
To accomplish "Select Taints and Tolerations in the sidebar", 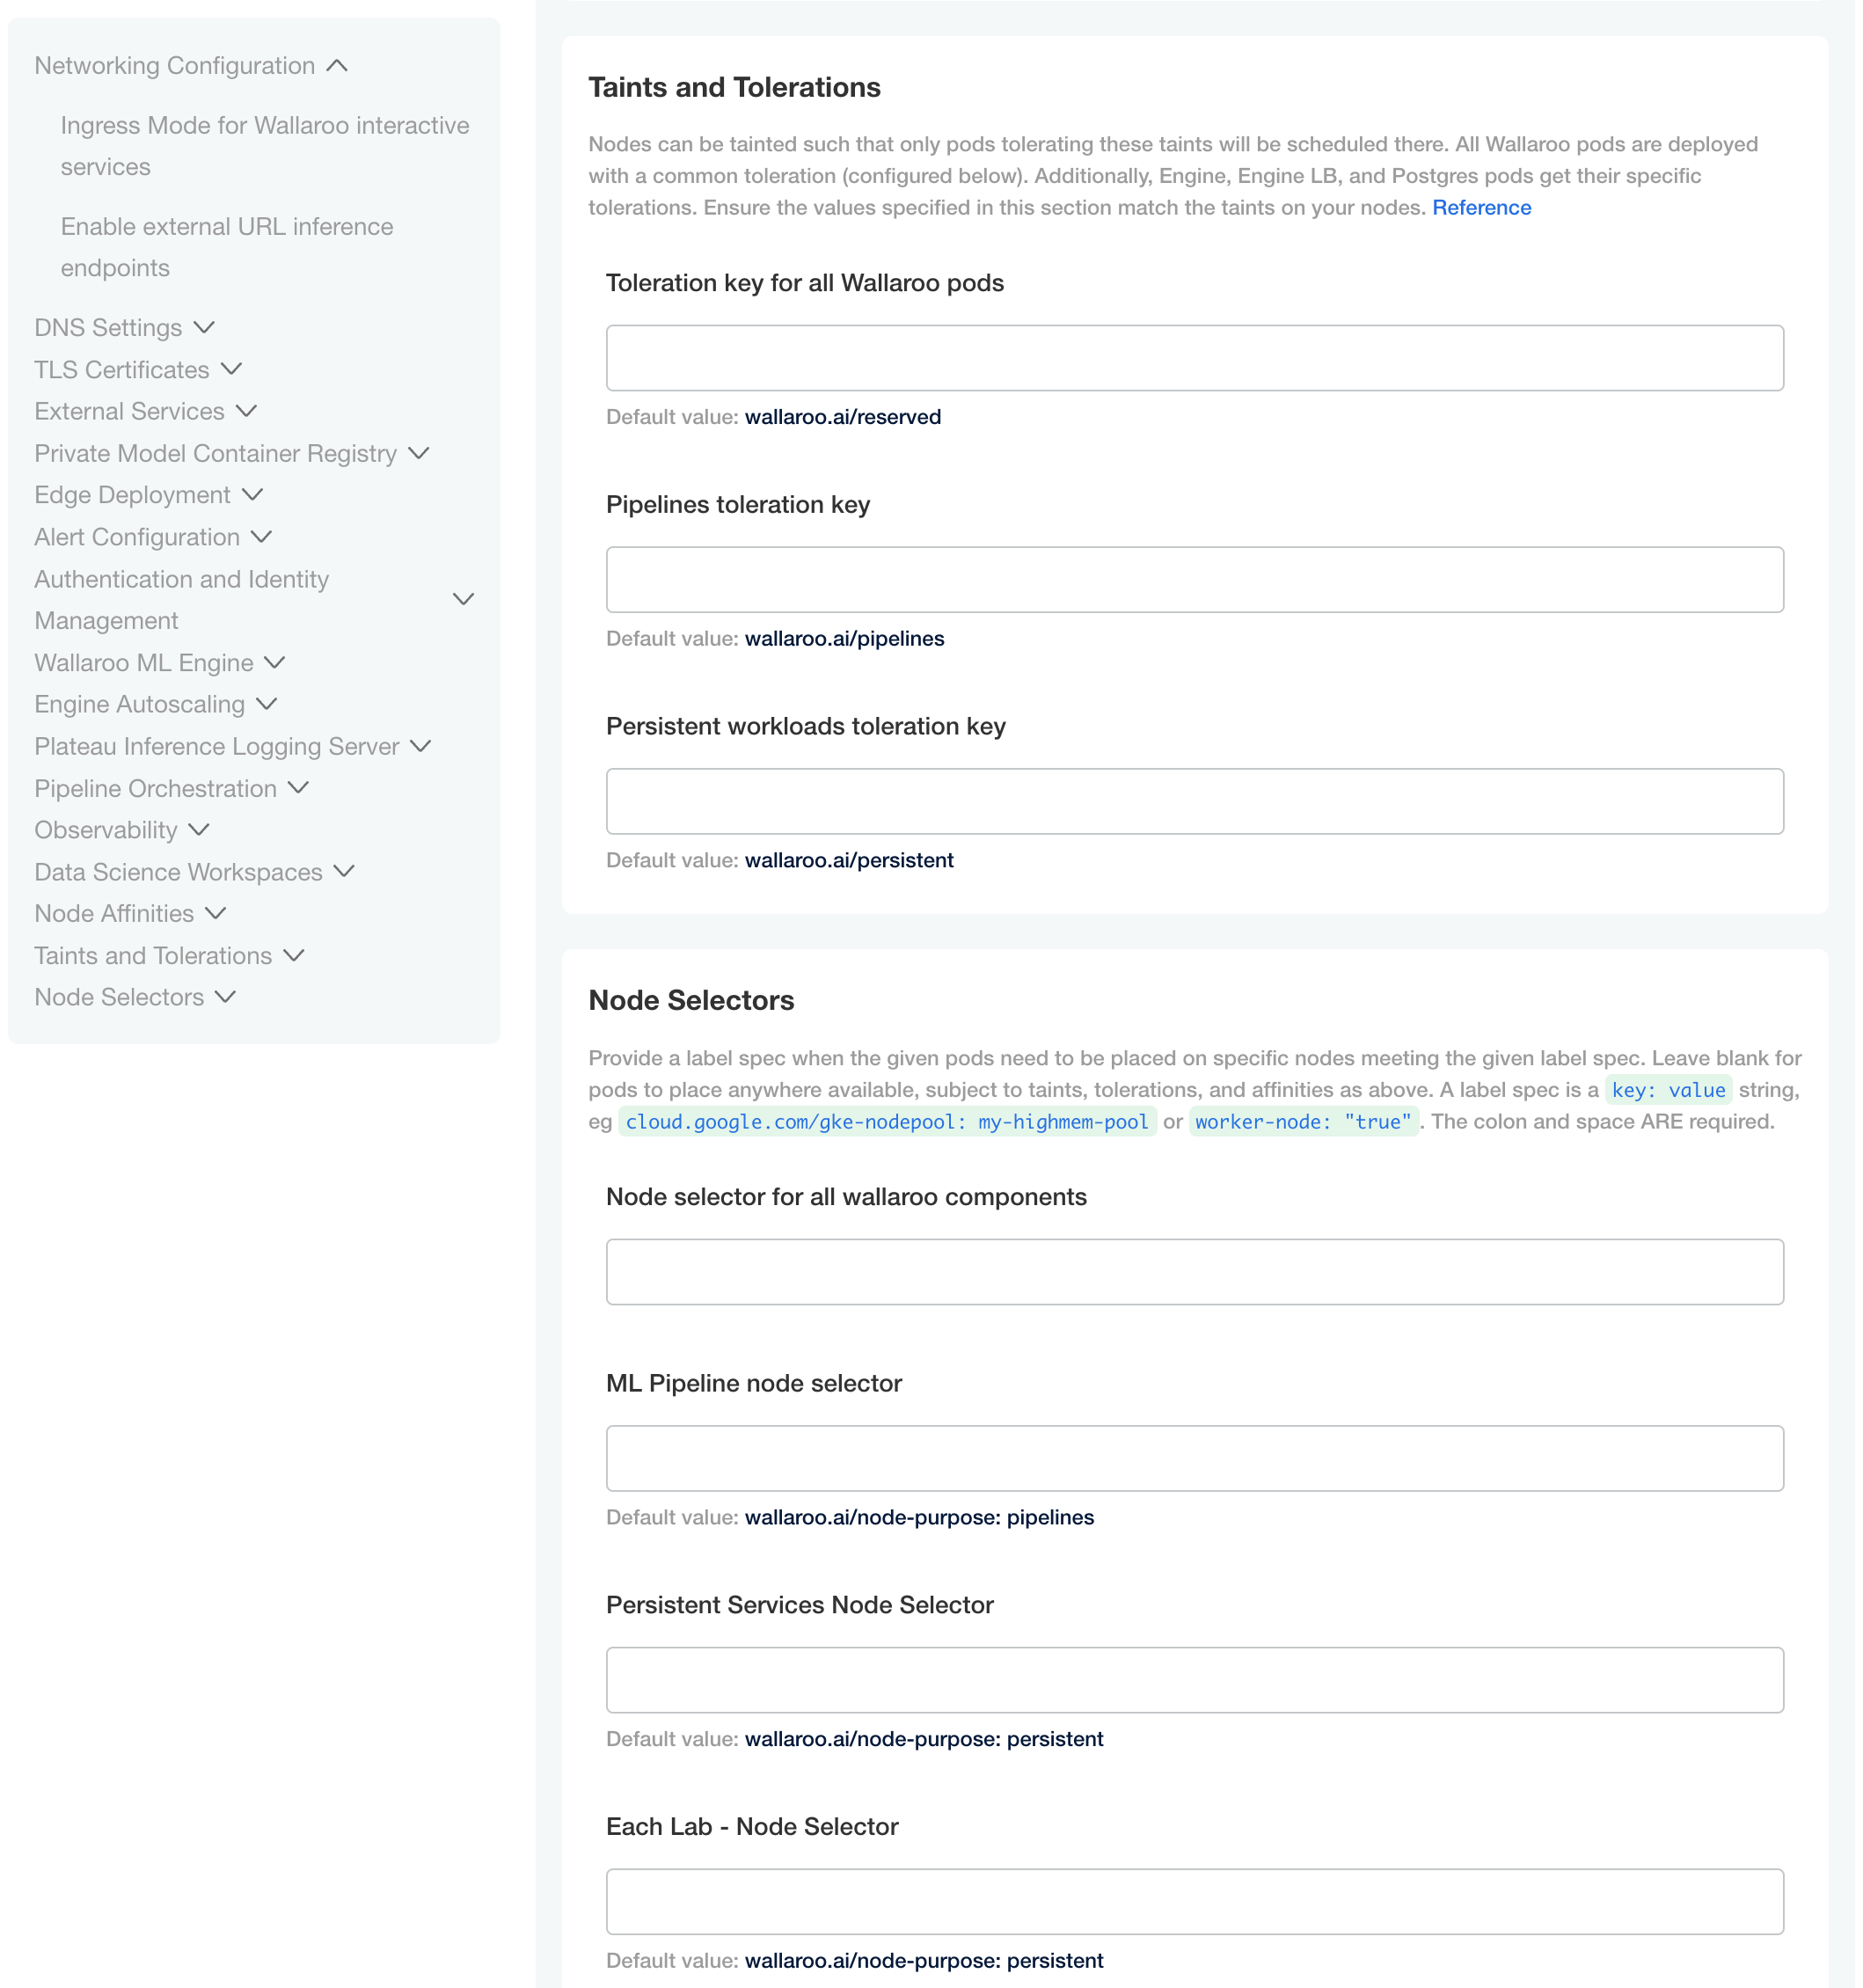I will coord(152,955).
